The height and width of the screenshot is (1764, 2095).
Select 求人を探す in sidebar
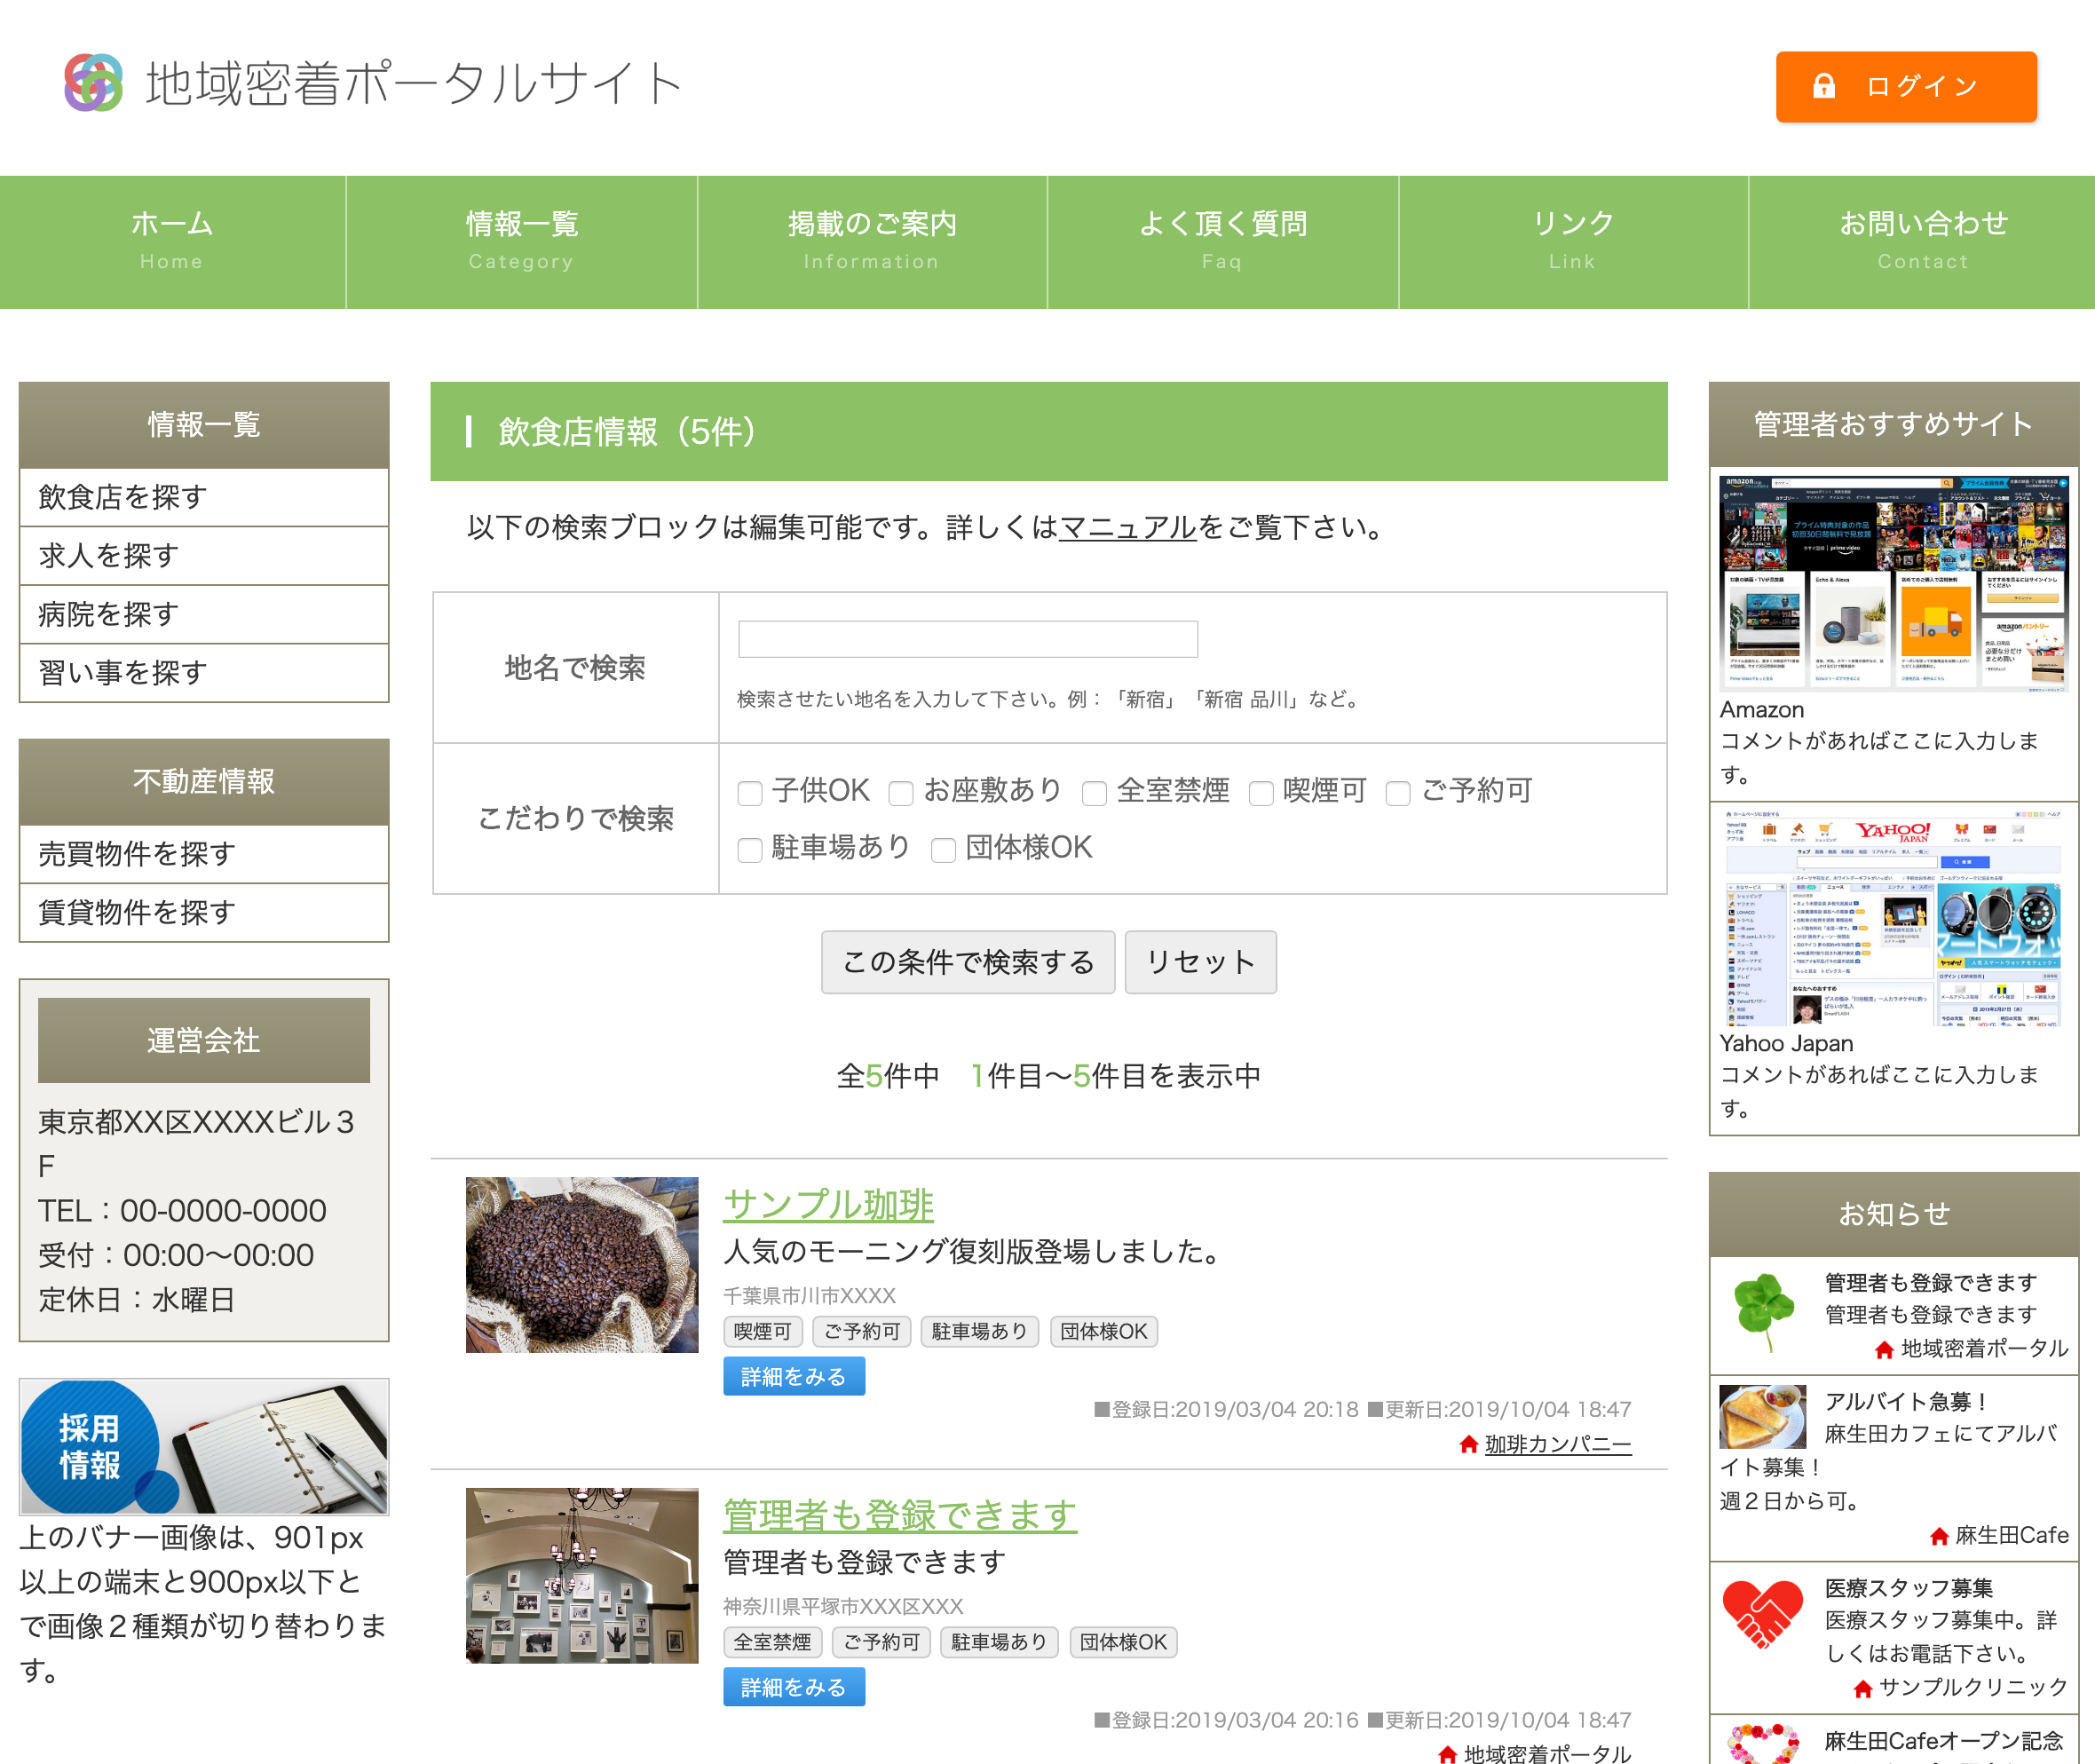point(204,556)
